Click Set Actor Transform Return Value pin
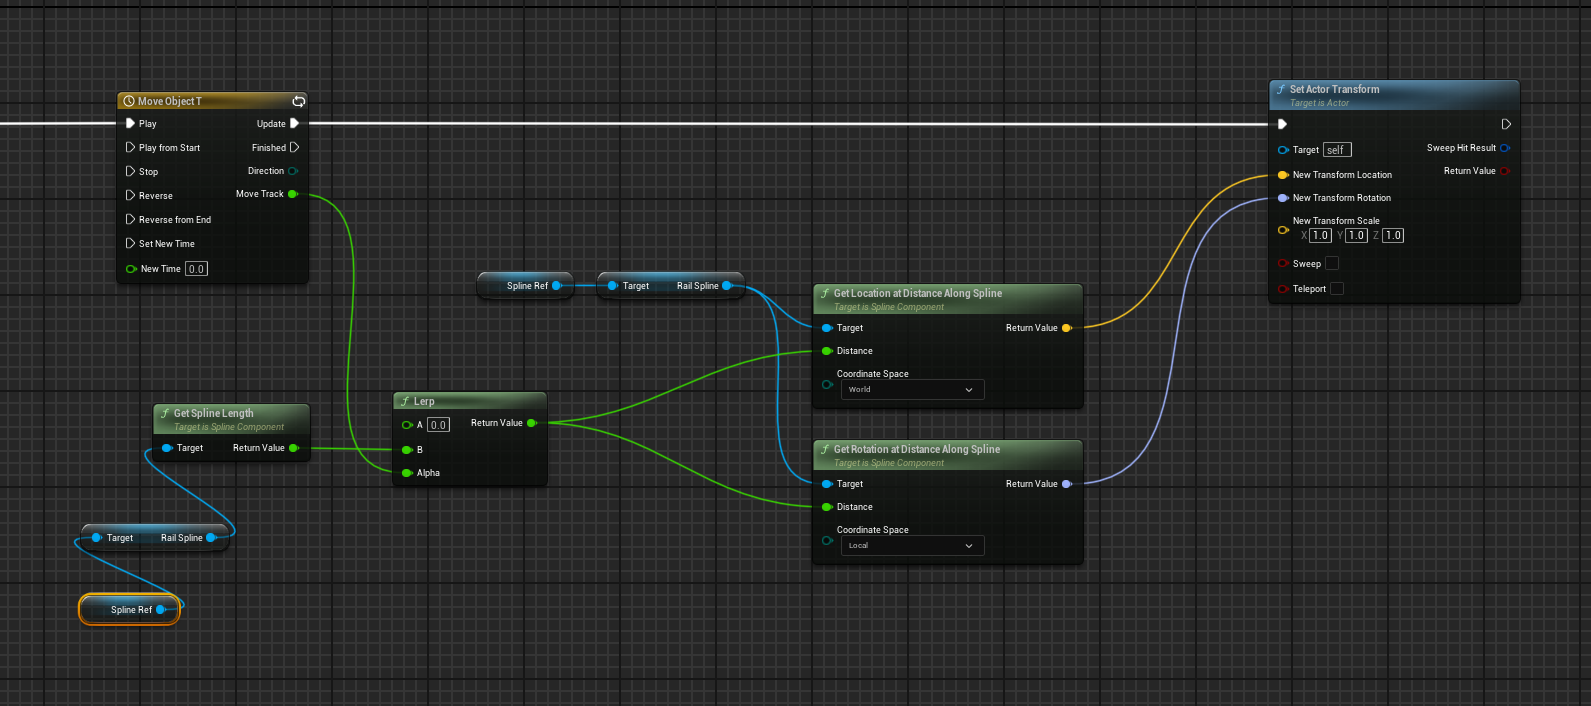This screenshot has width=1591, height=706. (x=1504, y=171)
